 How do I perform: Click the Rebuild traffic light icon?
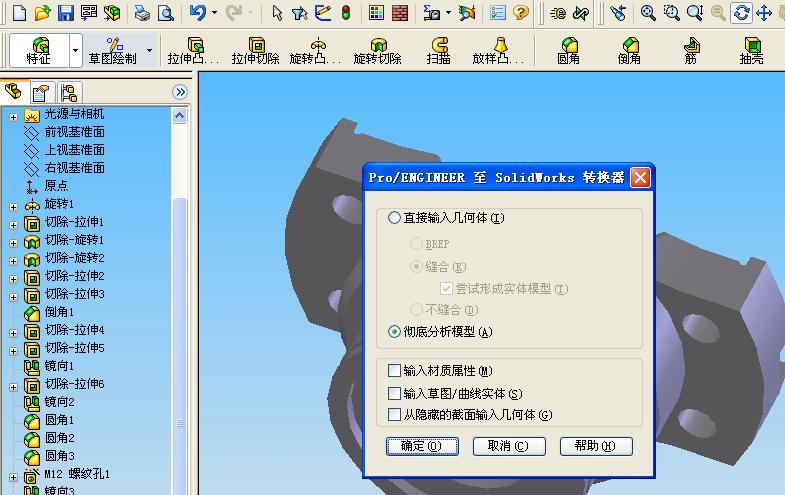346,13
